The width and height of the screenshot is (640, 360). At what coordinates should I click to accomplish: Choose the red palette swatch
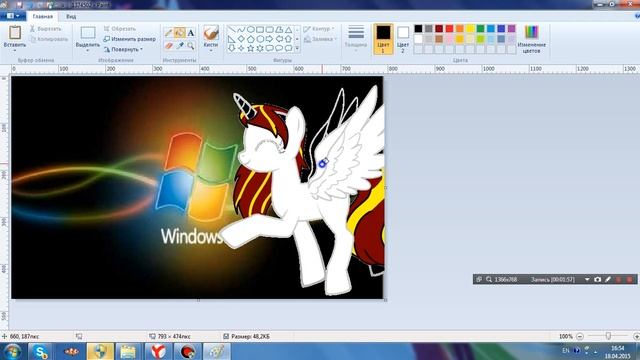point(449,29)
